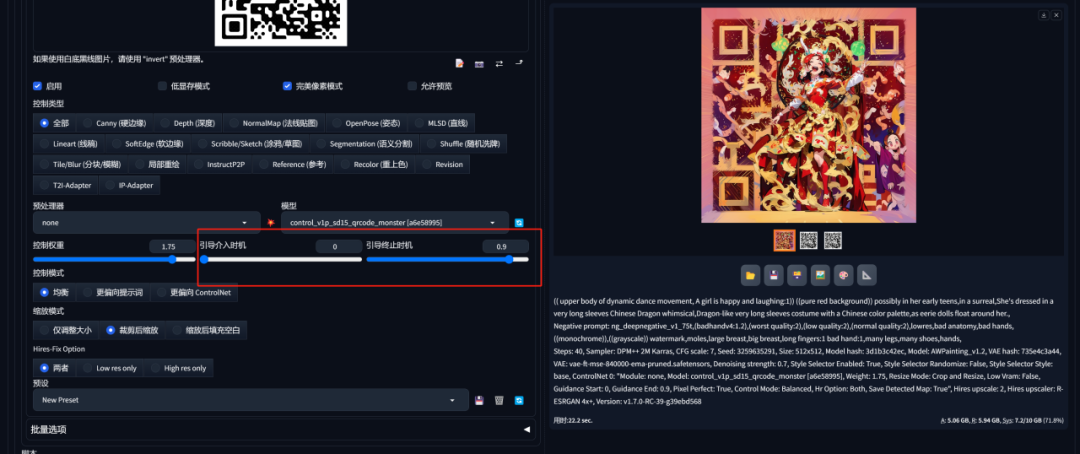The width and height of the screenshot is (1080, 454).
Task: Send image to extras ruler icon
Action: pos(867,276)
